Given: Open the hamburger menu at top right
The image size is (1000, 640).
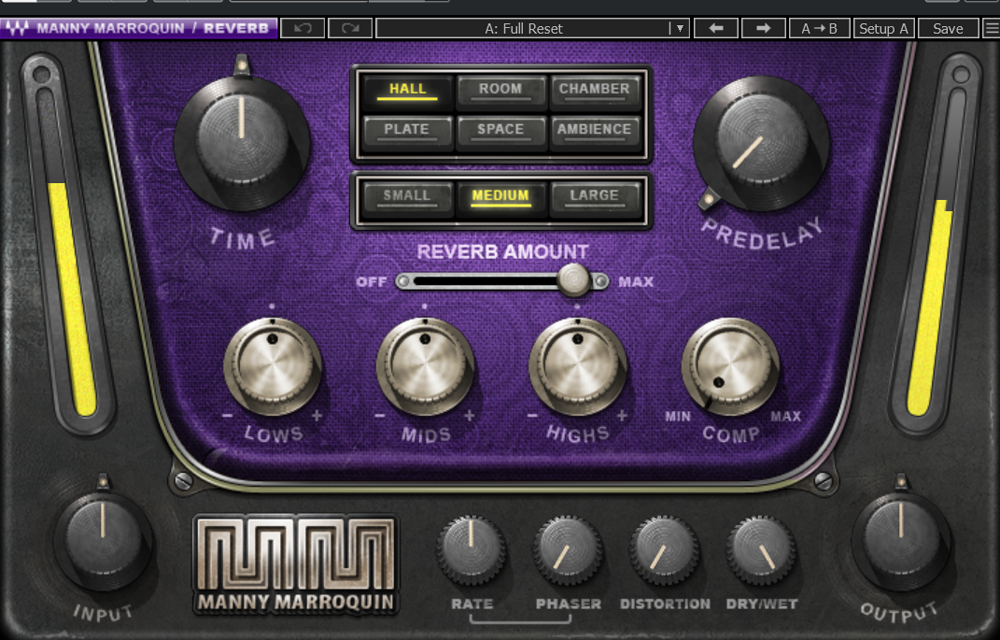Looking at the screenshot, I should click(x=991, y=29).
